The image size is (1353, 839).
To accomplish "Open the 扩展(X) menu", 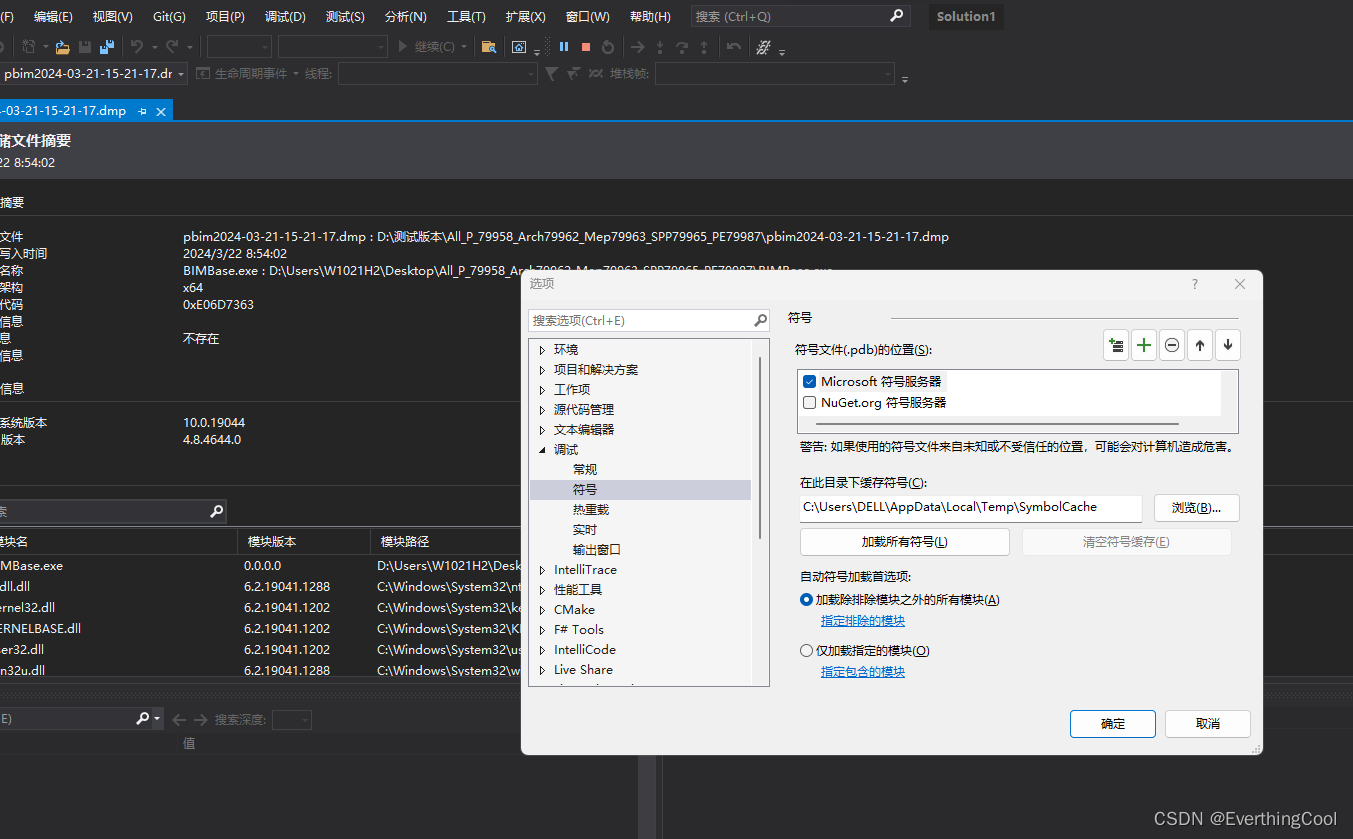I will tap(525, 17).
